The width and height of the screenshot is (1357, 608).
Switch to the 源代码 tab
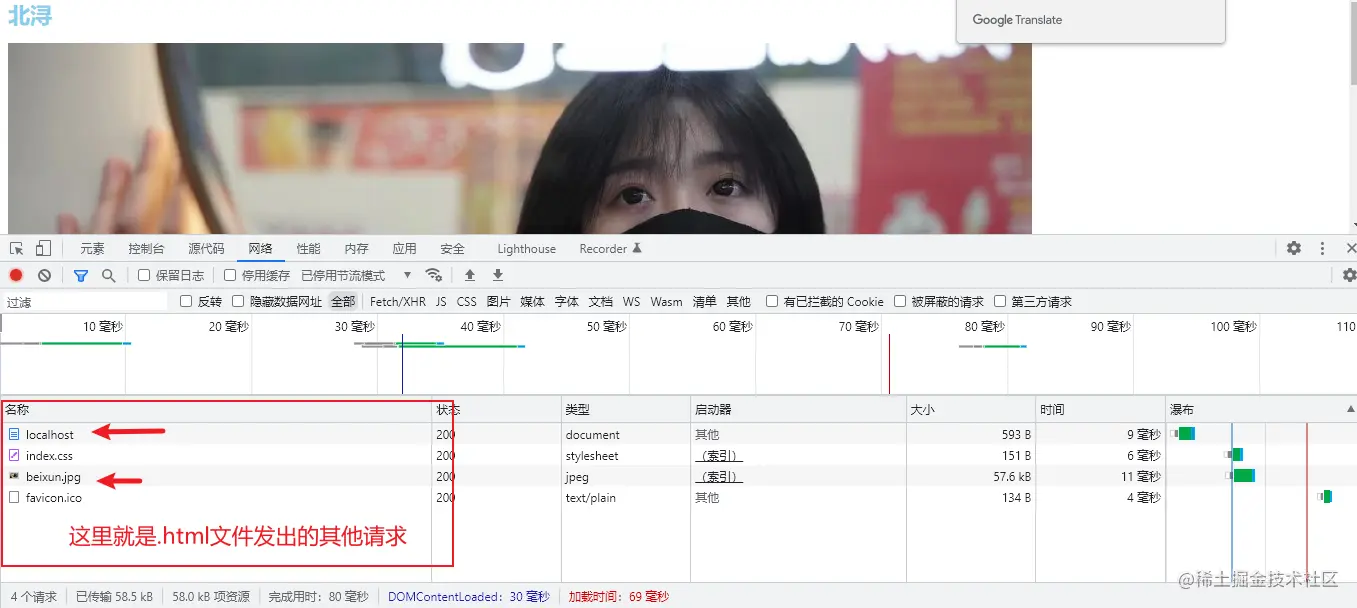(206, 249)
